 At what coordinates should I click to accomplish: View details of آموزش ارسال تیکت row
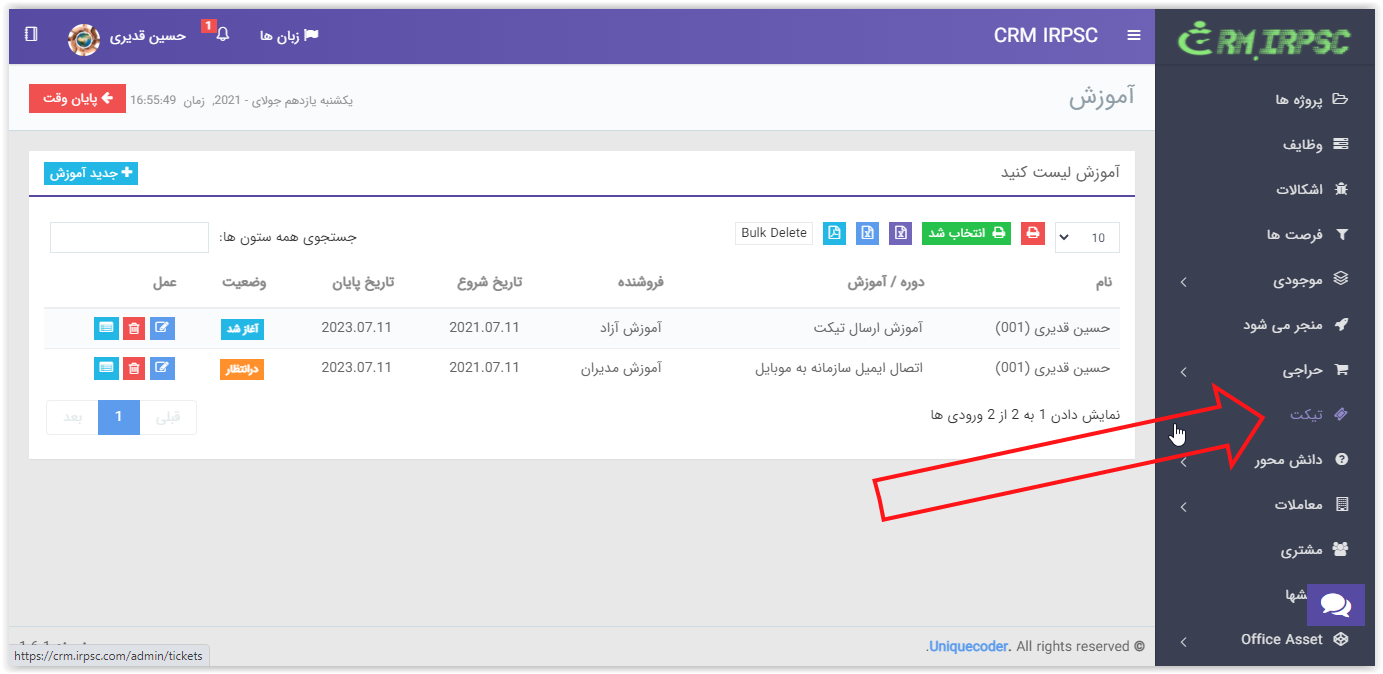pyautogui.click(x=106, y=328)
